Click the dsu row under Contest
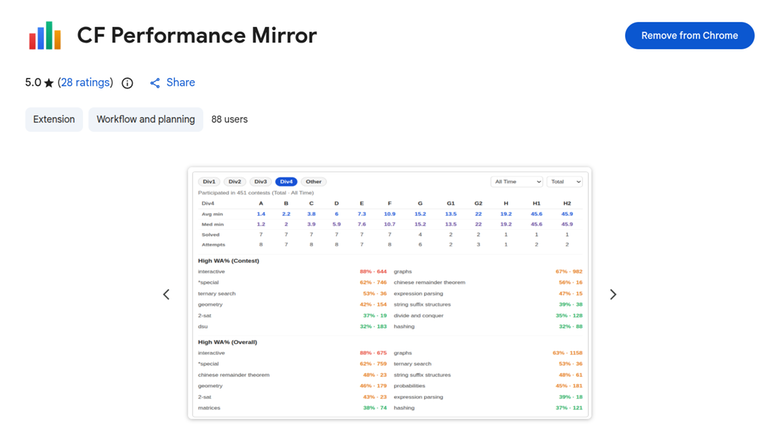This screenshot has height=435, width=768. [x=292, y=327]
